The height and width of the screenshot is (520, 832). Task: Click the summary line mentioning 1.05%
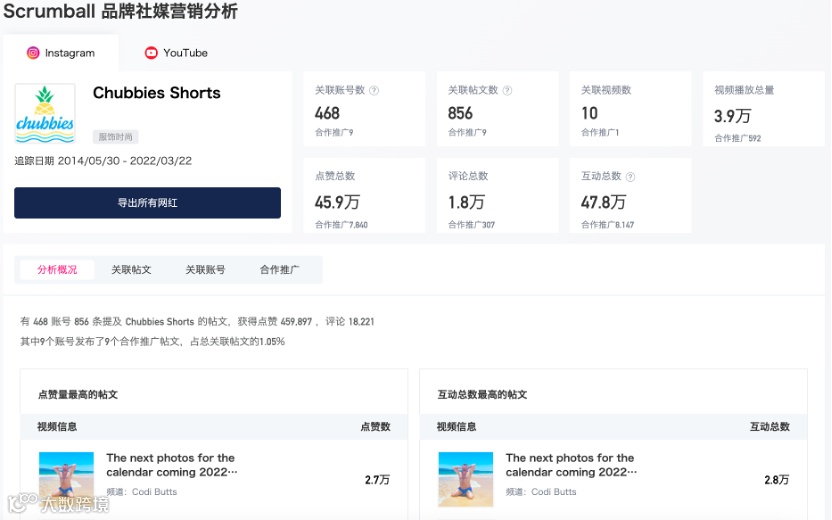pyautogui.click(x=153, y=341)
